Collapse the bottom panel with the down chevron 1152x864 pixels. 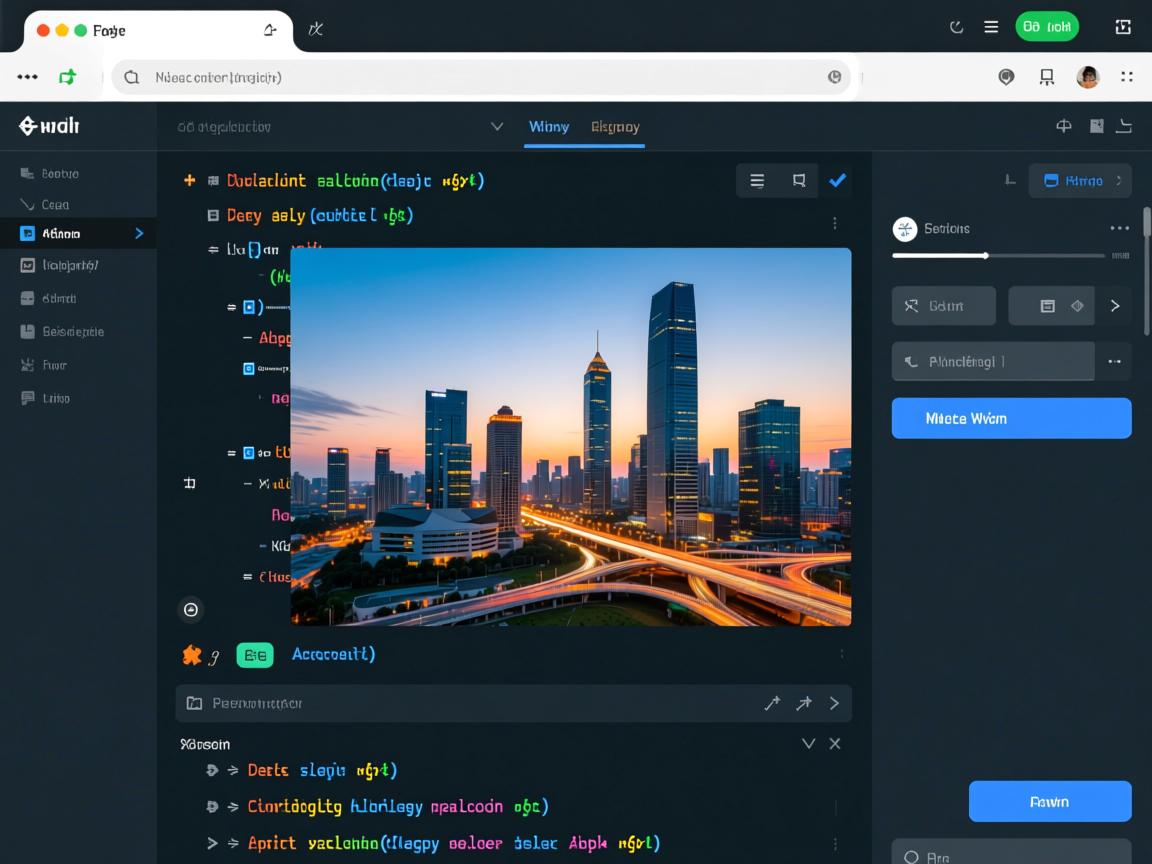click(808, 744)
